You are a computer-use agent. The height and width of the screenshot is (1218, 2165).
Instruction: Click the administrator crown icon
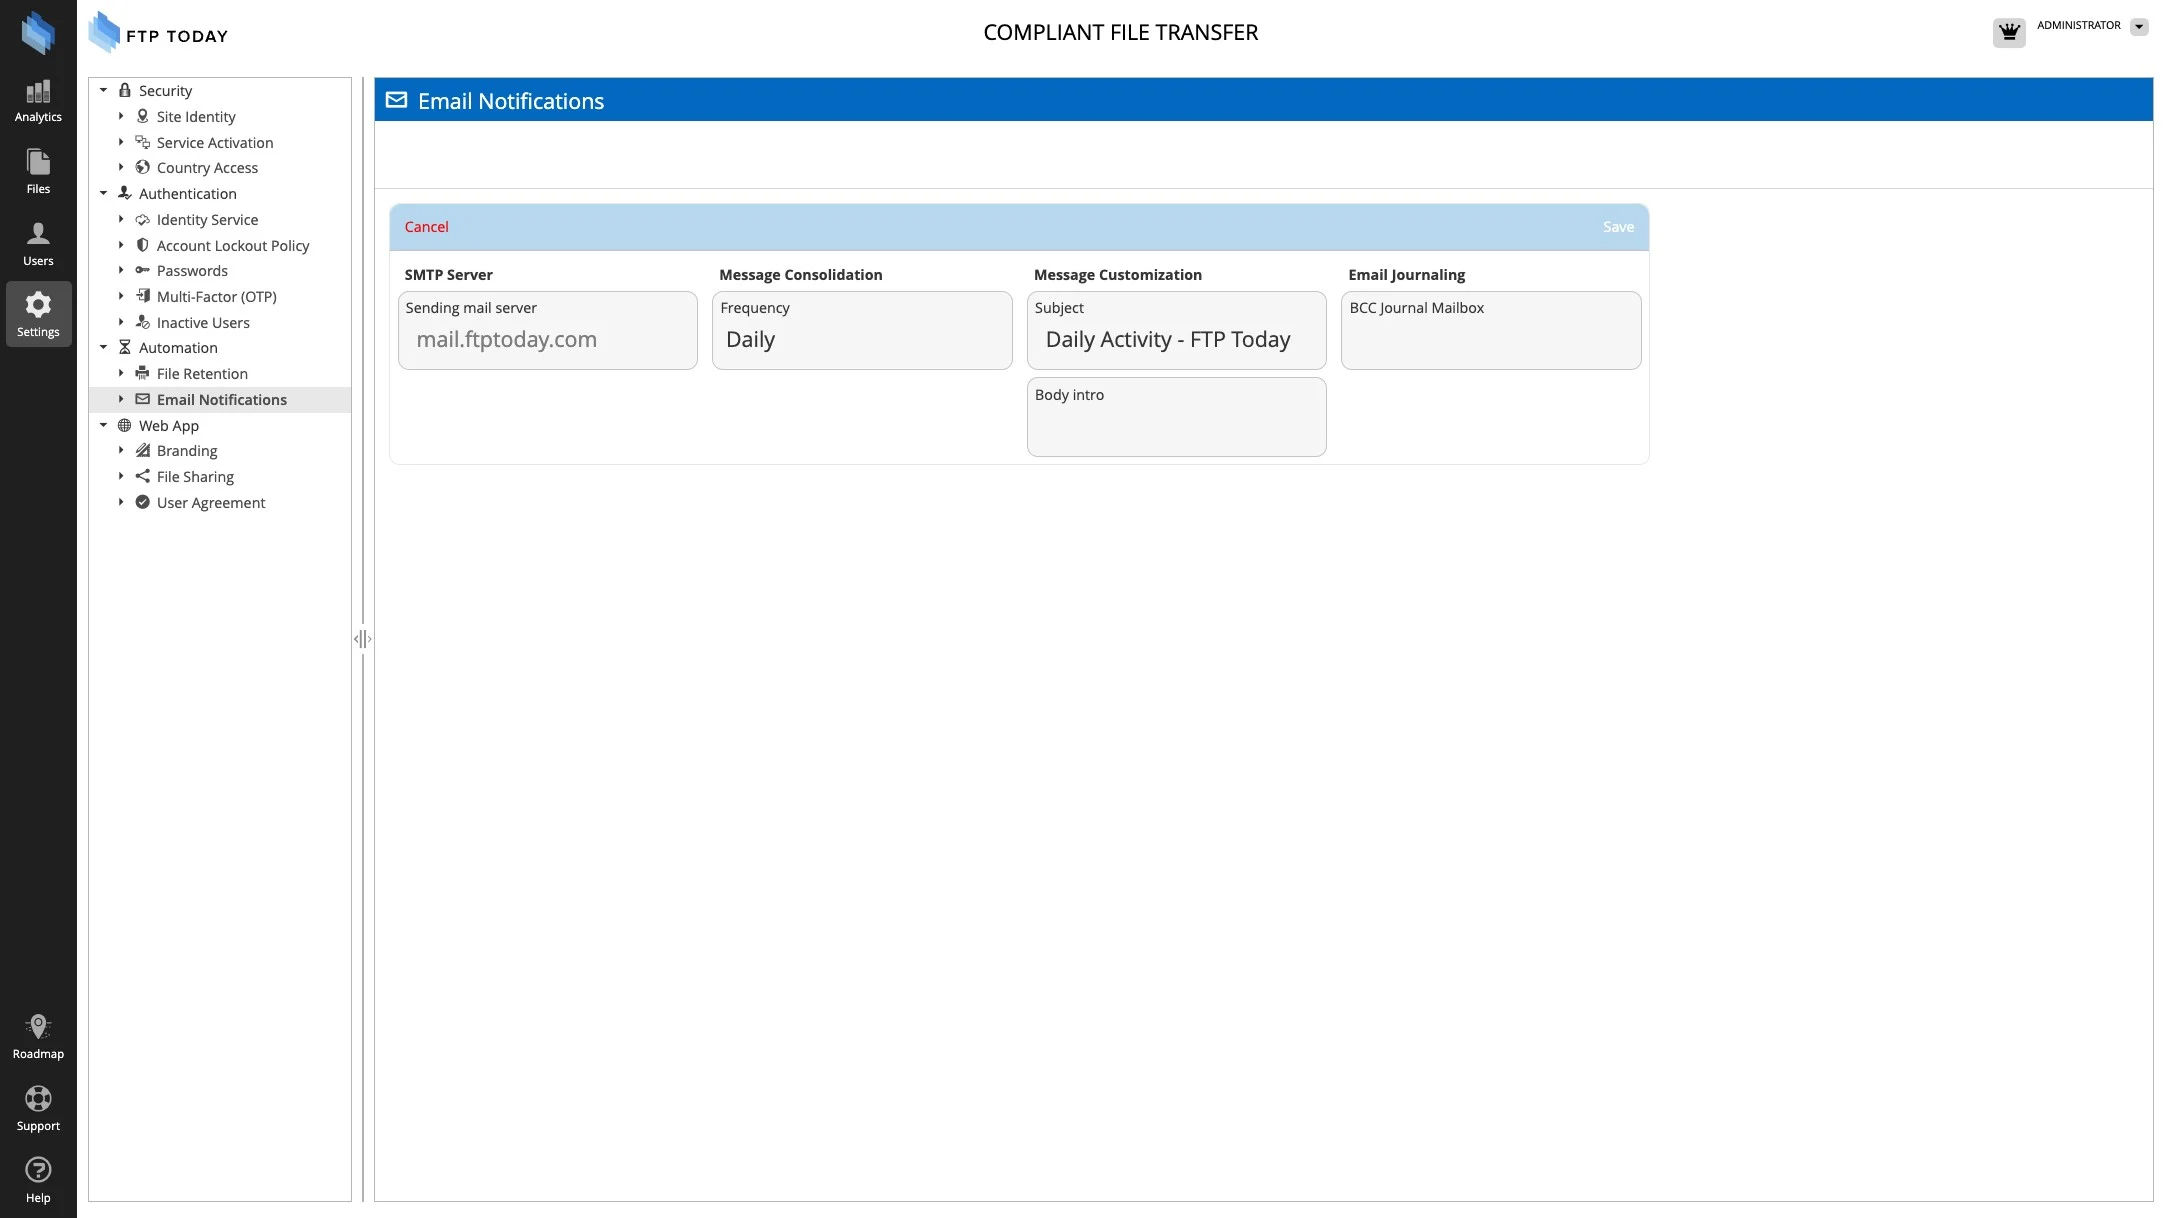tap(2008, 32)
